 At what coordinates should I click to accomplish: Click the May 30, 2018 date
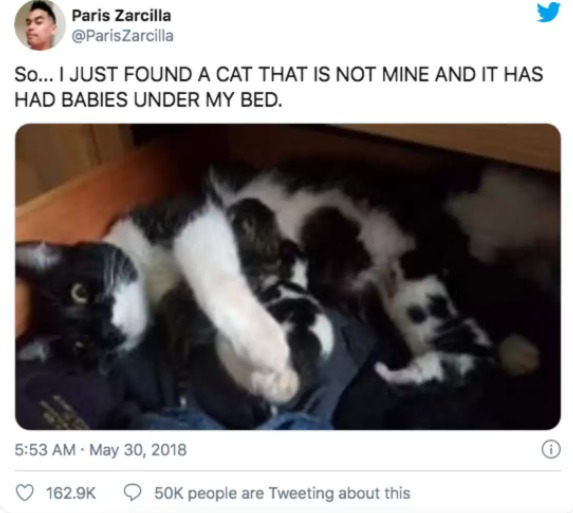(138, 450)
